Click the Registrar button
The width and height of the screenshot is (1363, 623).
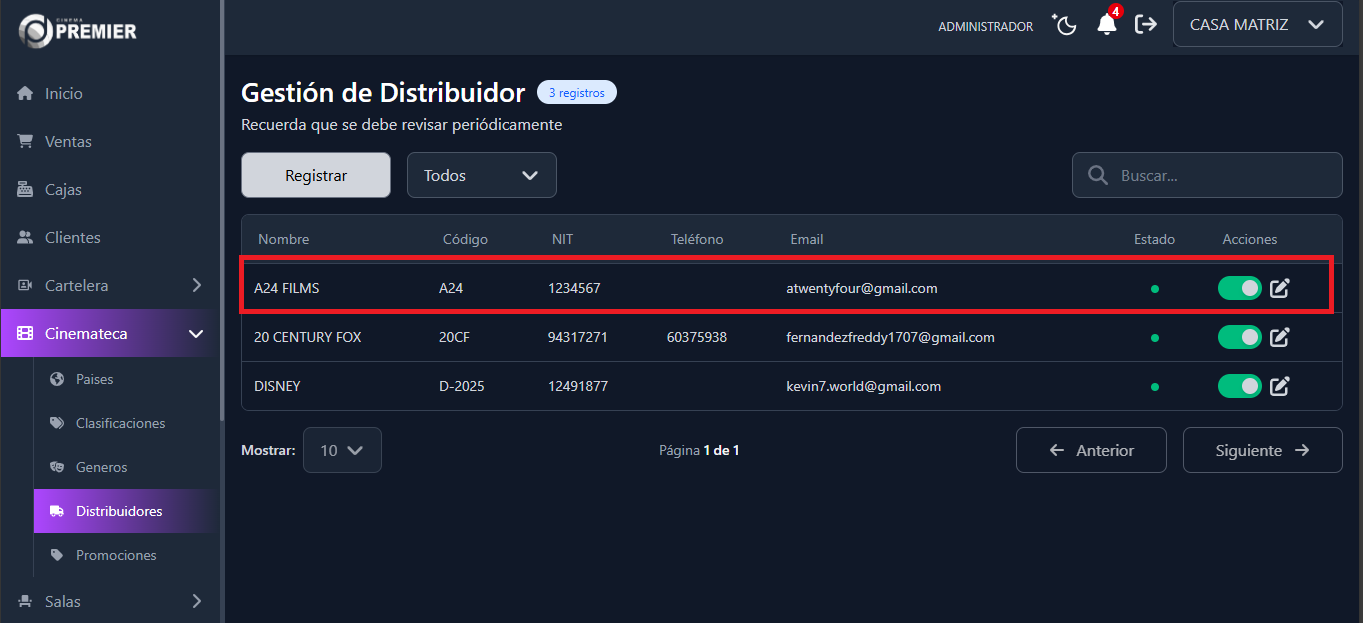coord(316,176)
